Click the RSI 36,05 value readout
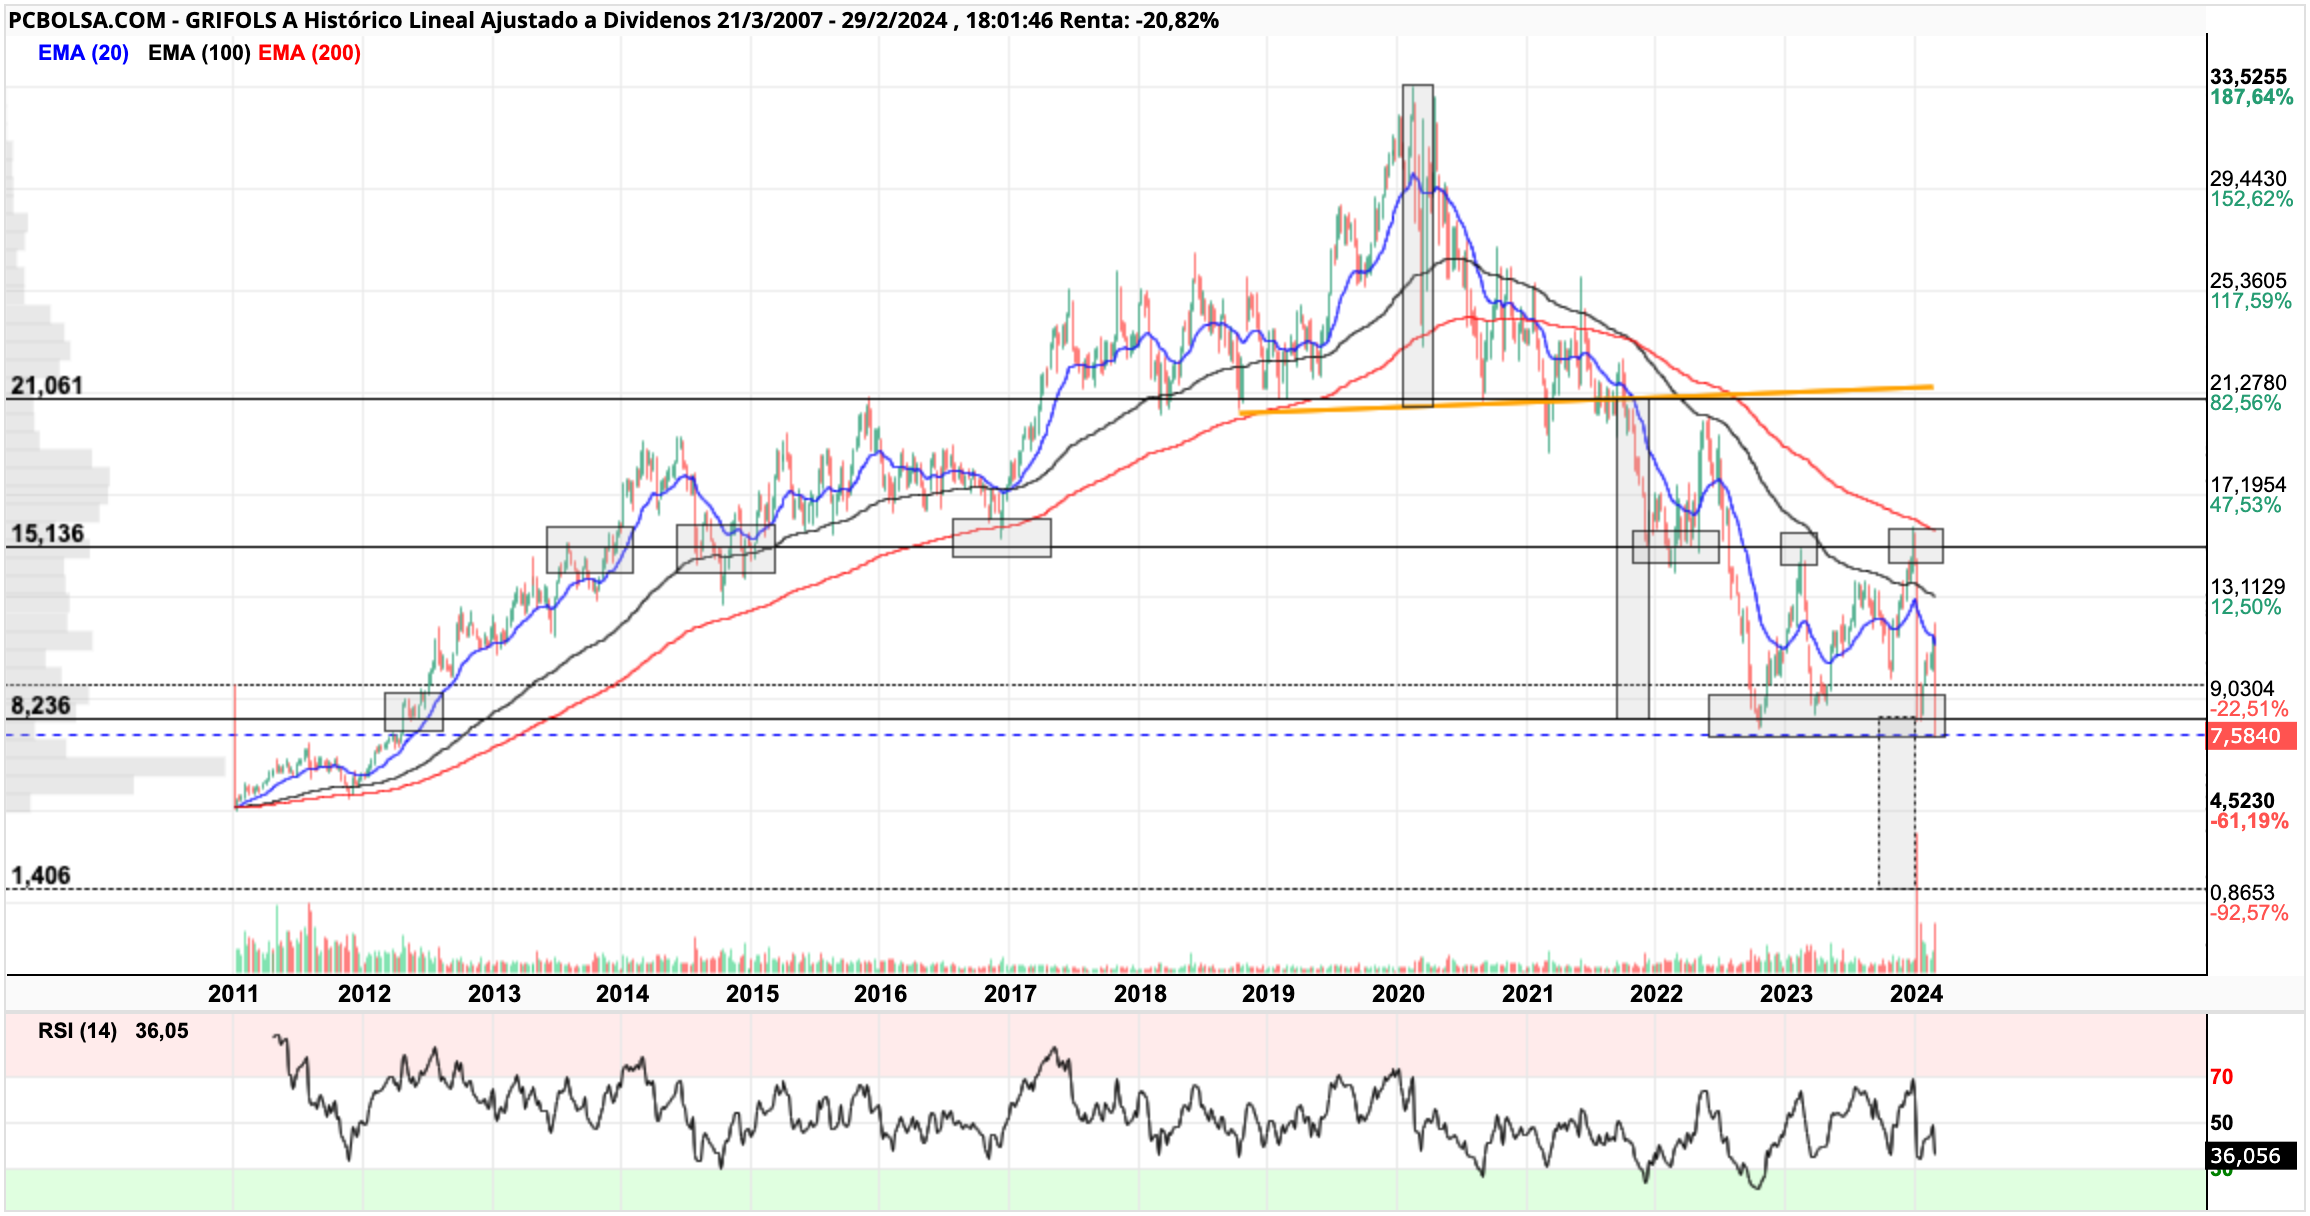This screenshot has height=1216, width=2310. [162, 1031]
